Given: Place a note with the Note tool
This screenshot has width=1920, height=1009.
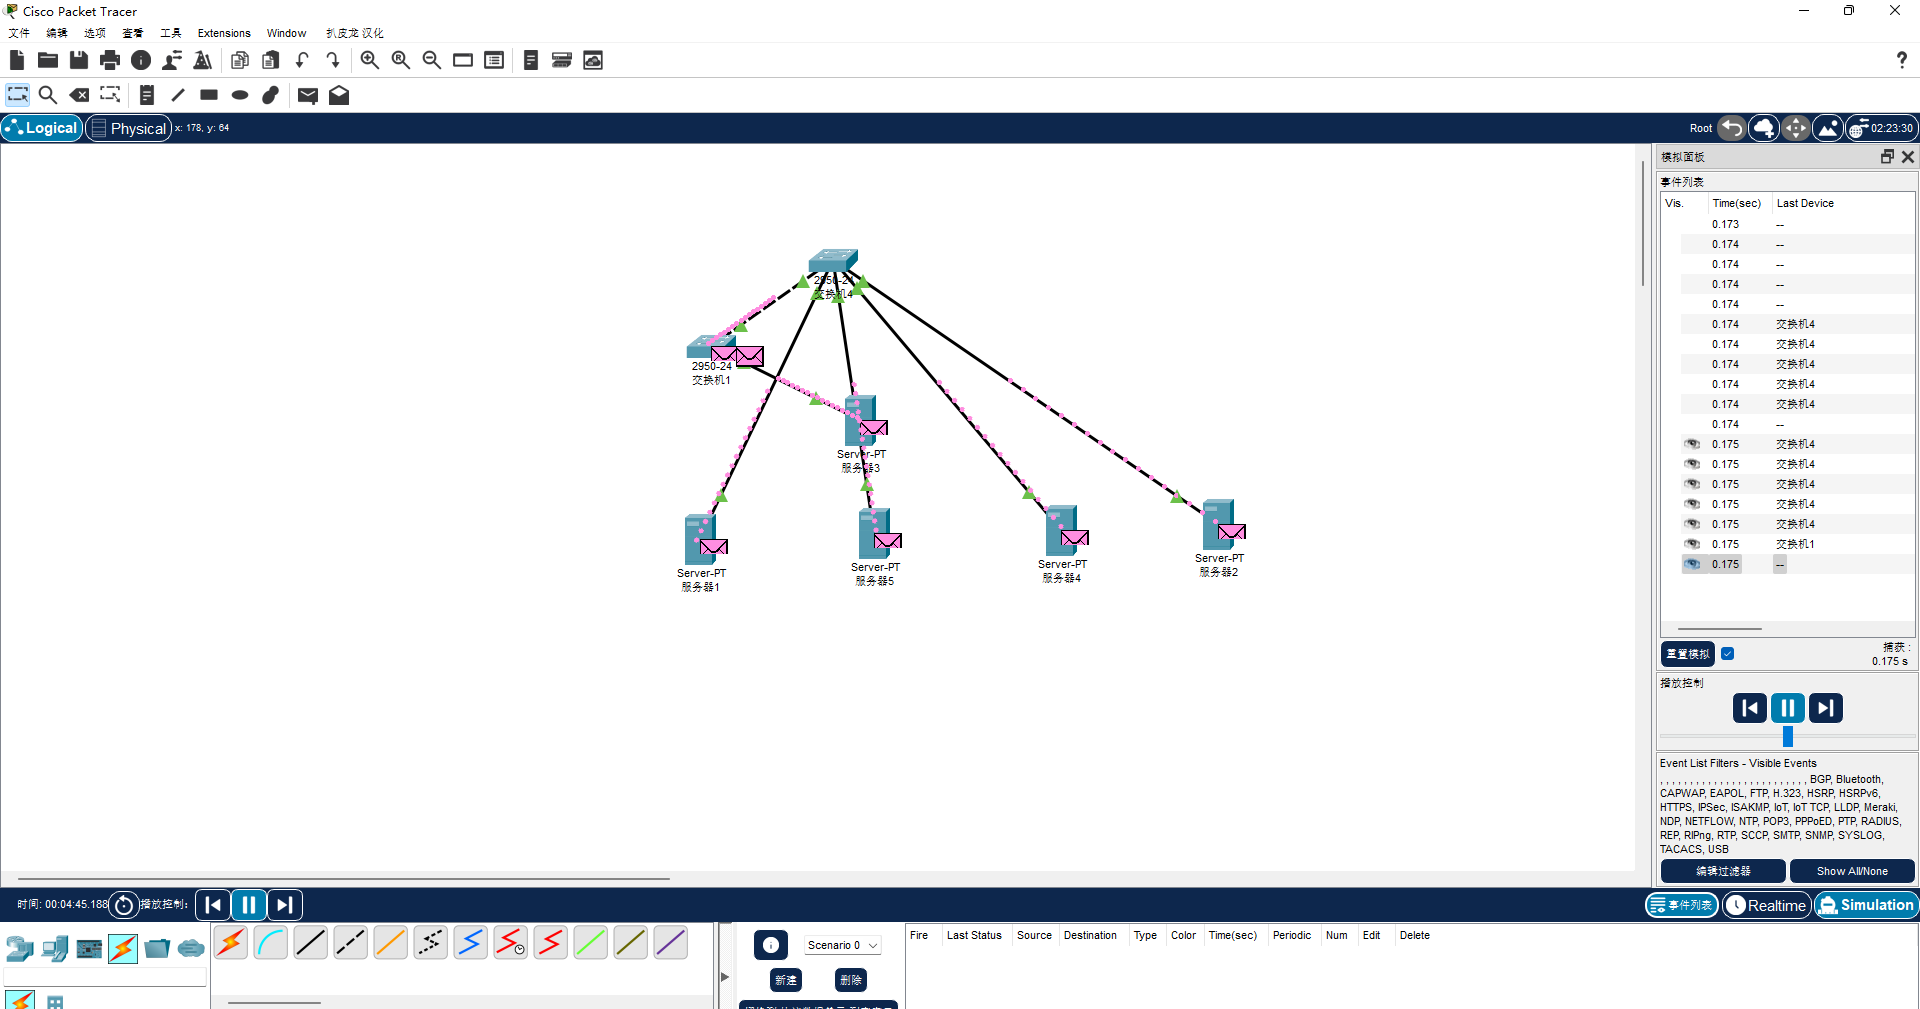Looking at the screenshot, I should click(147, 95).
